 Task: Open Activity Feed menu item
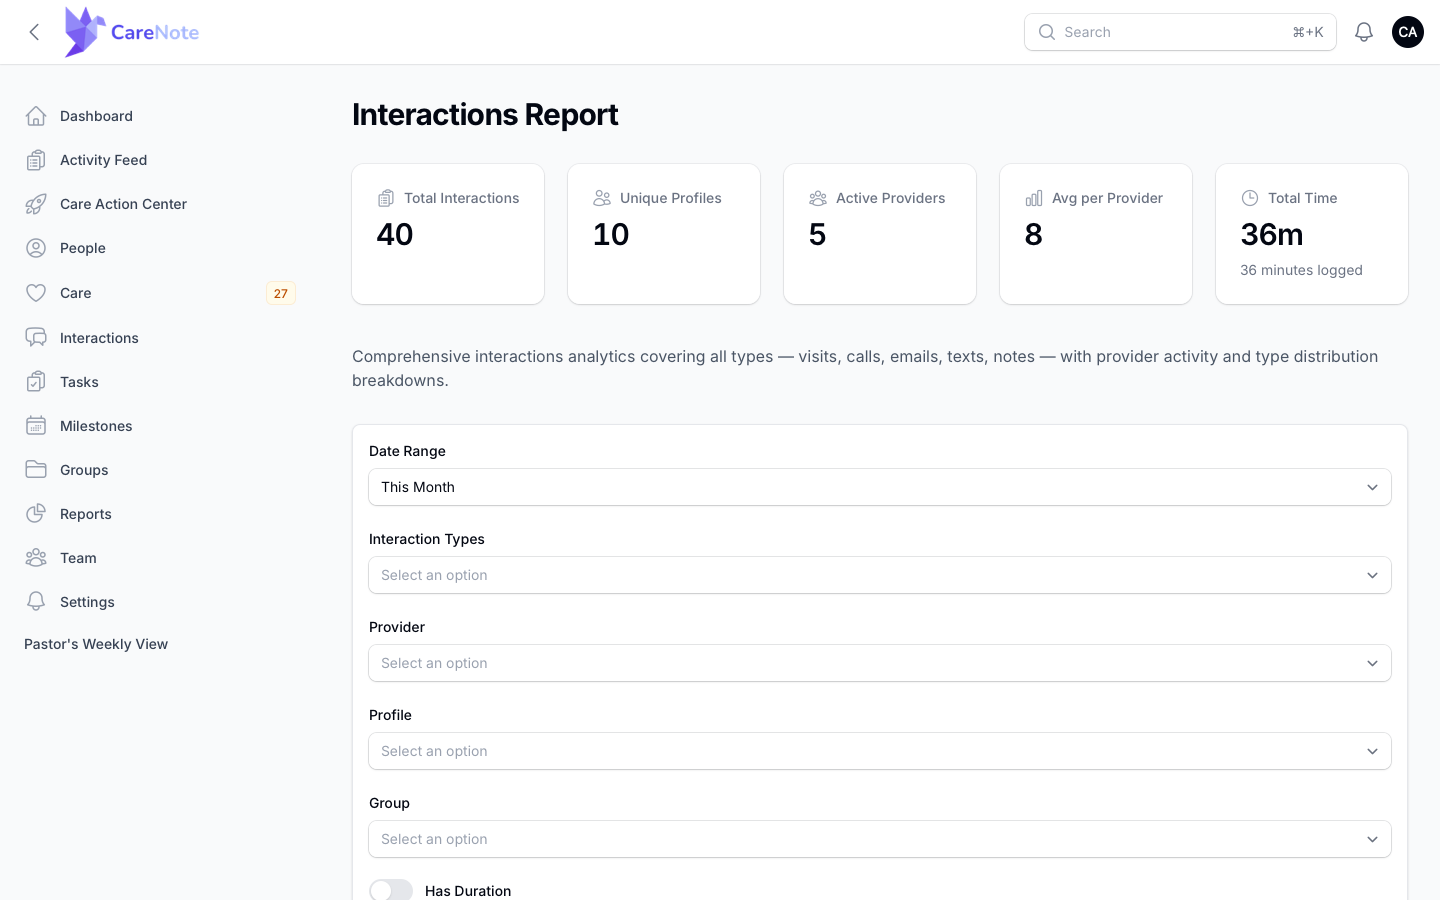(x=160, y=160)
